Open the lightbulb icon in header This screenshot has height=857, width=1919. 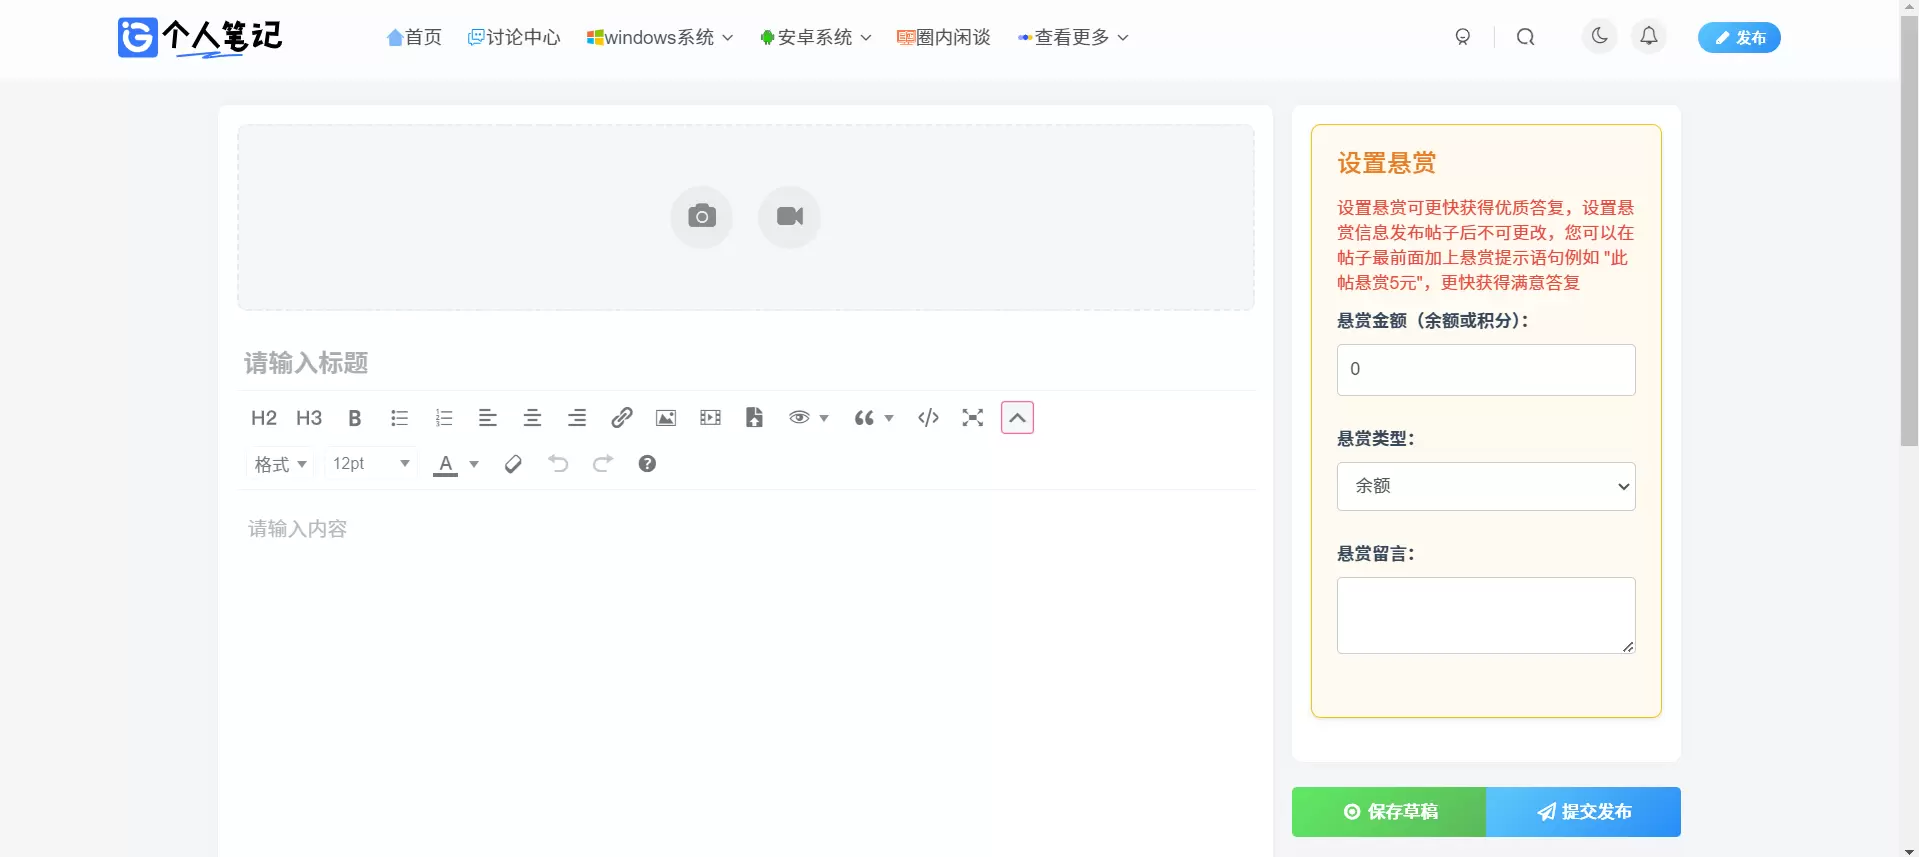click(x=1463, y=37)
